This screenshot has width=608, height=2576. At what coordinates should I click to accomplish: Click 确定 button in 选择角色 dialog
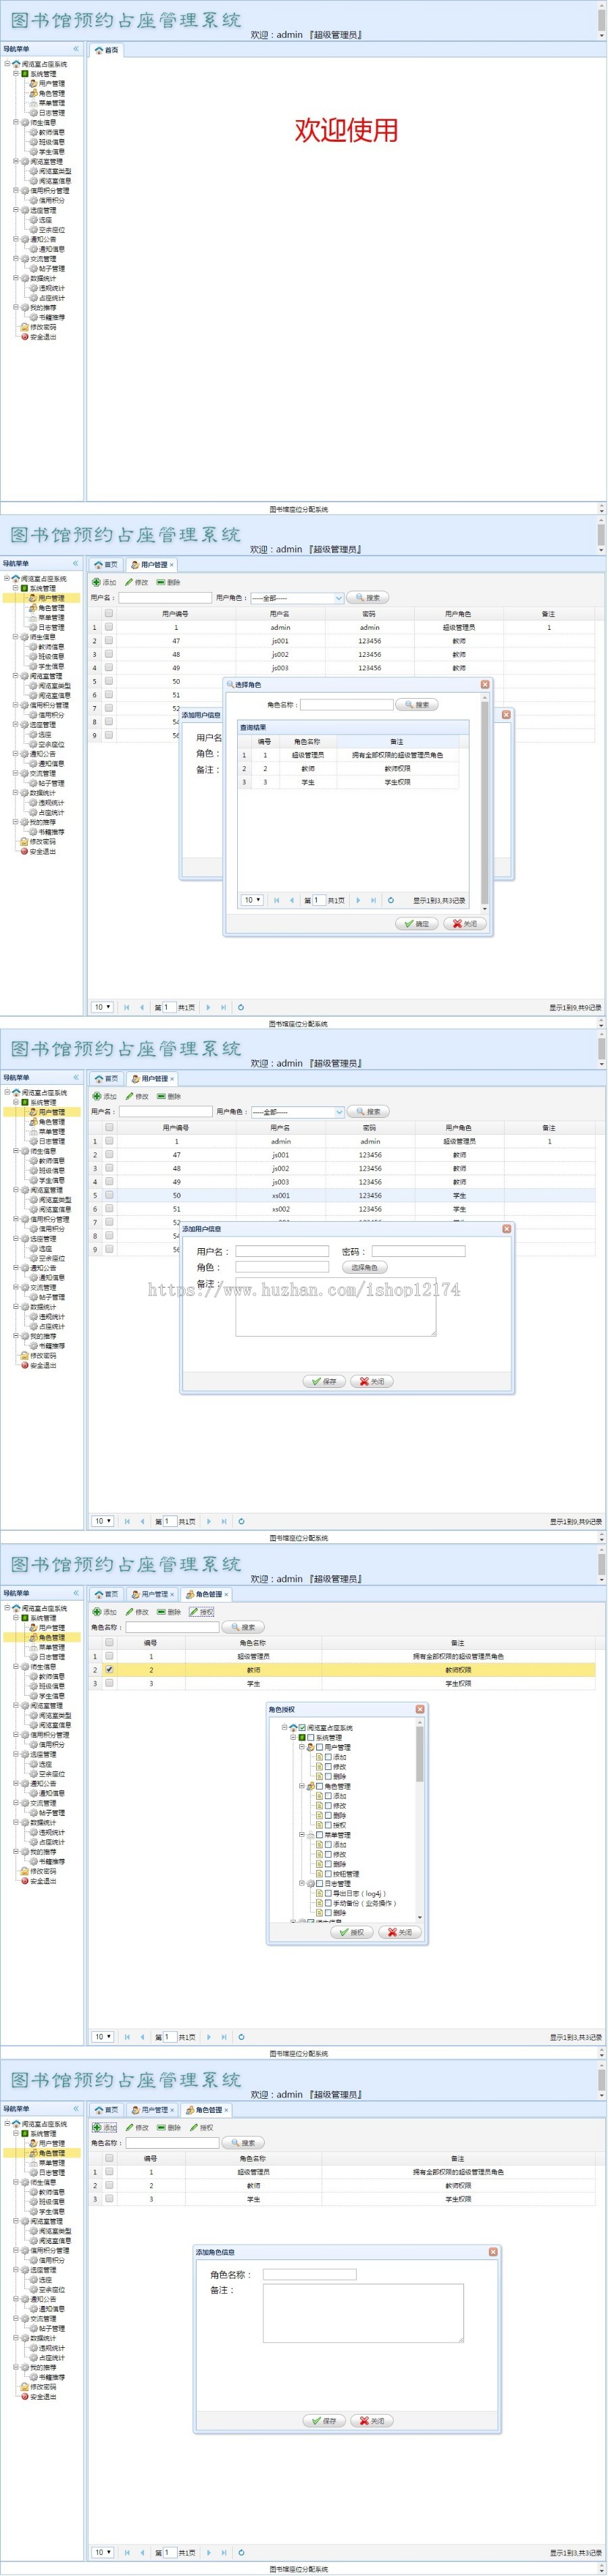coord(417,924)
